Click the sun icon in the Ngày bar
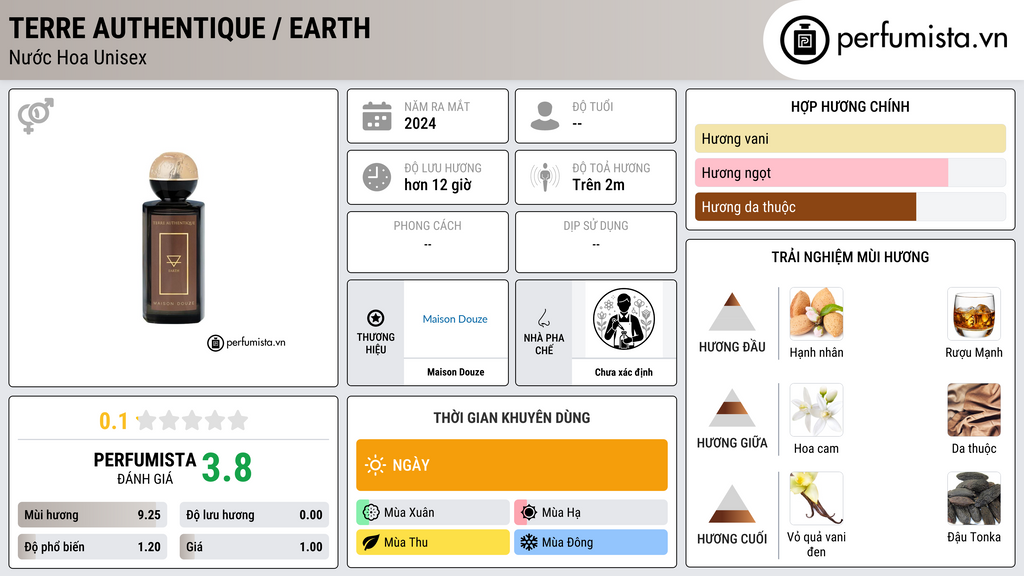The image size is (1024, 576). [x=375, y=465]
